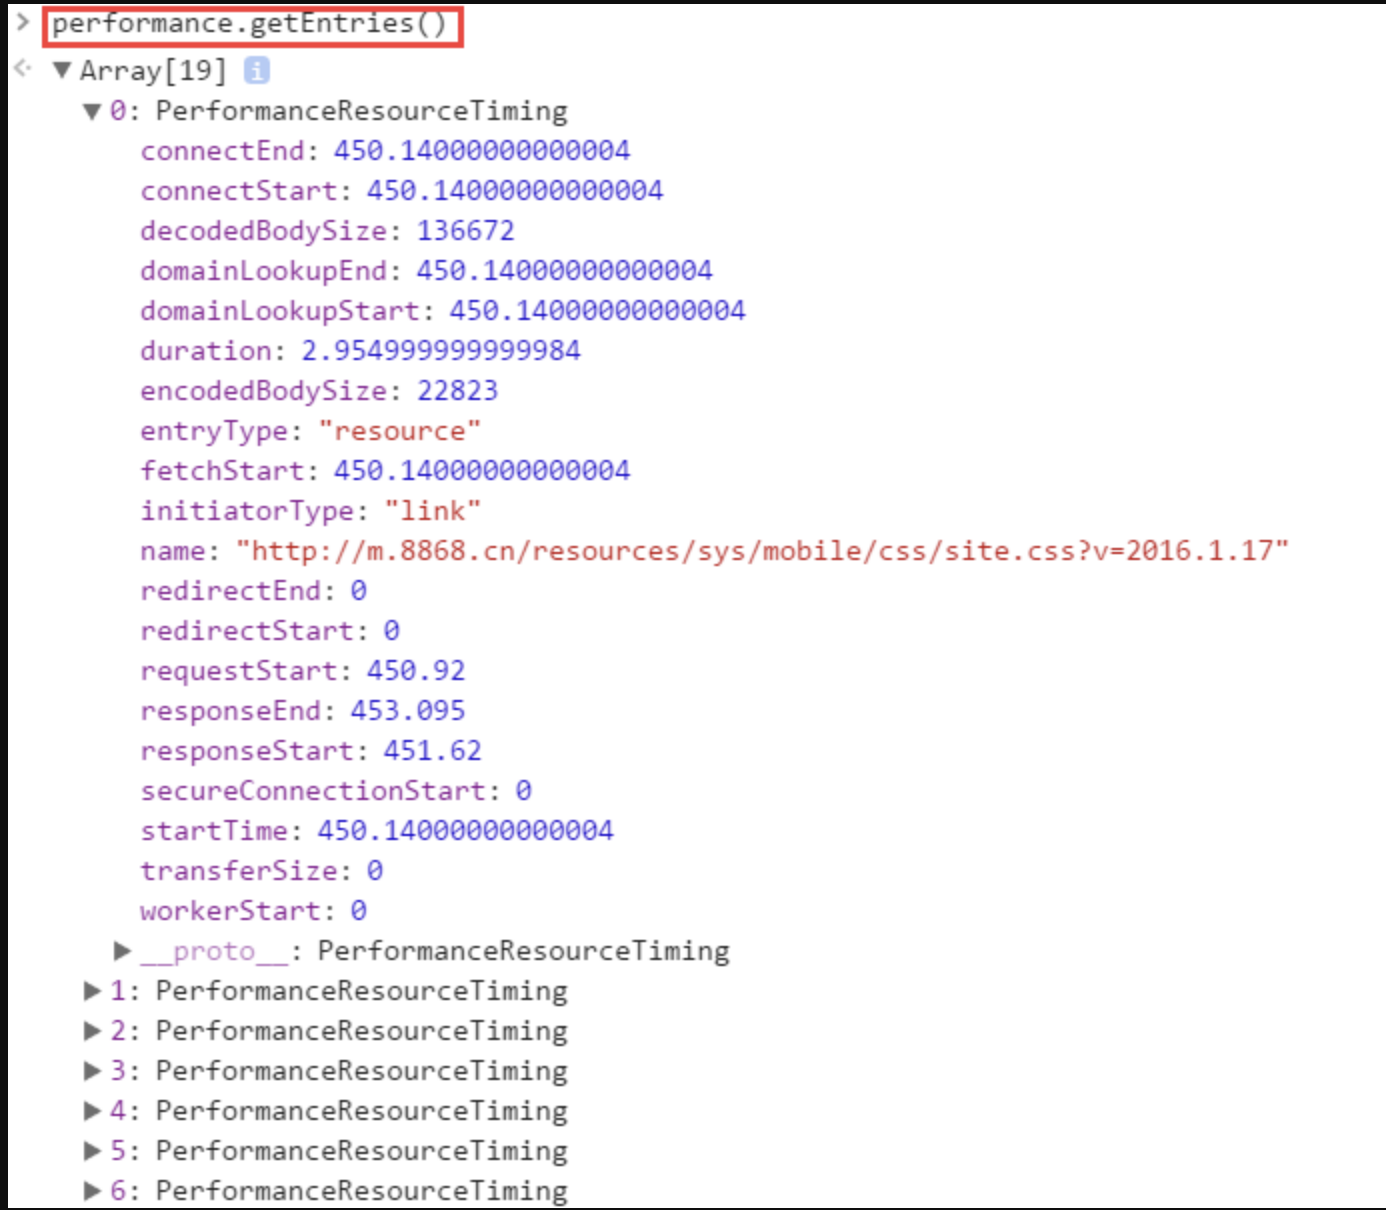
Task: Click the entryType "resource" value
Action: coord(399,431)
